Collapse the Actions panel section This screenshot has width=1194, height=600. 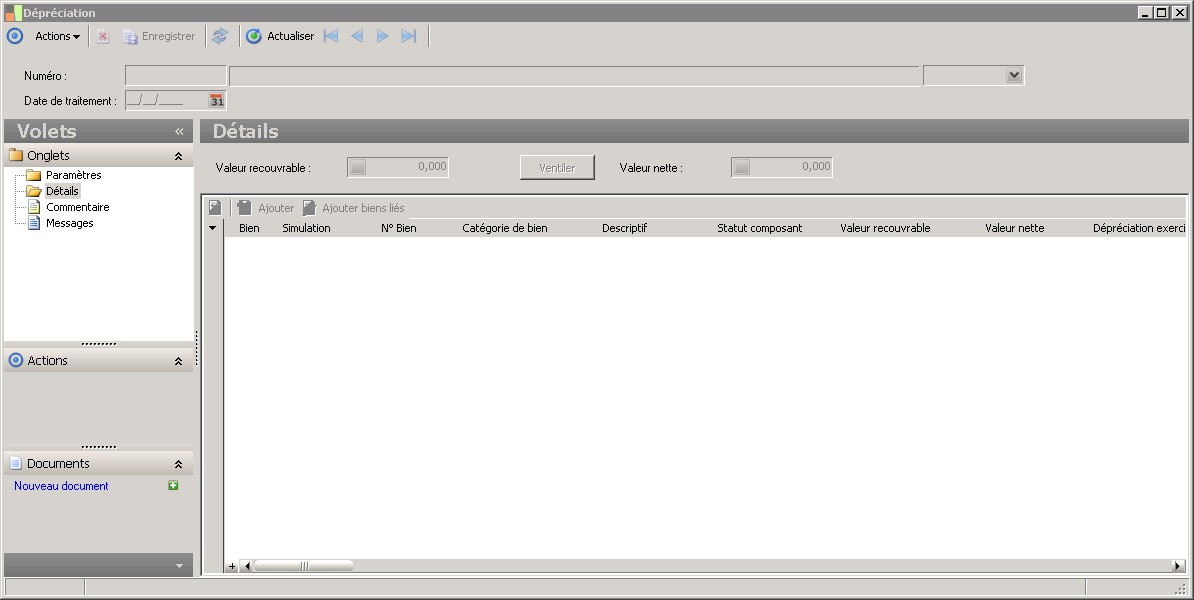[x=178, y=361]
